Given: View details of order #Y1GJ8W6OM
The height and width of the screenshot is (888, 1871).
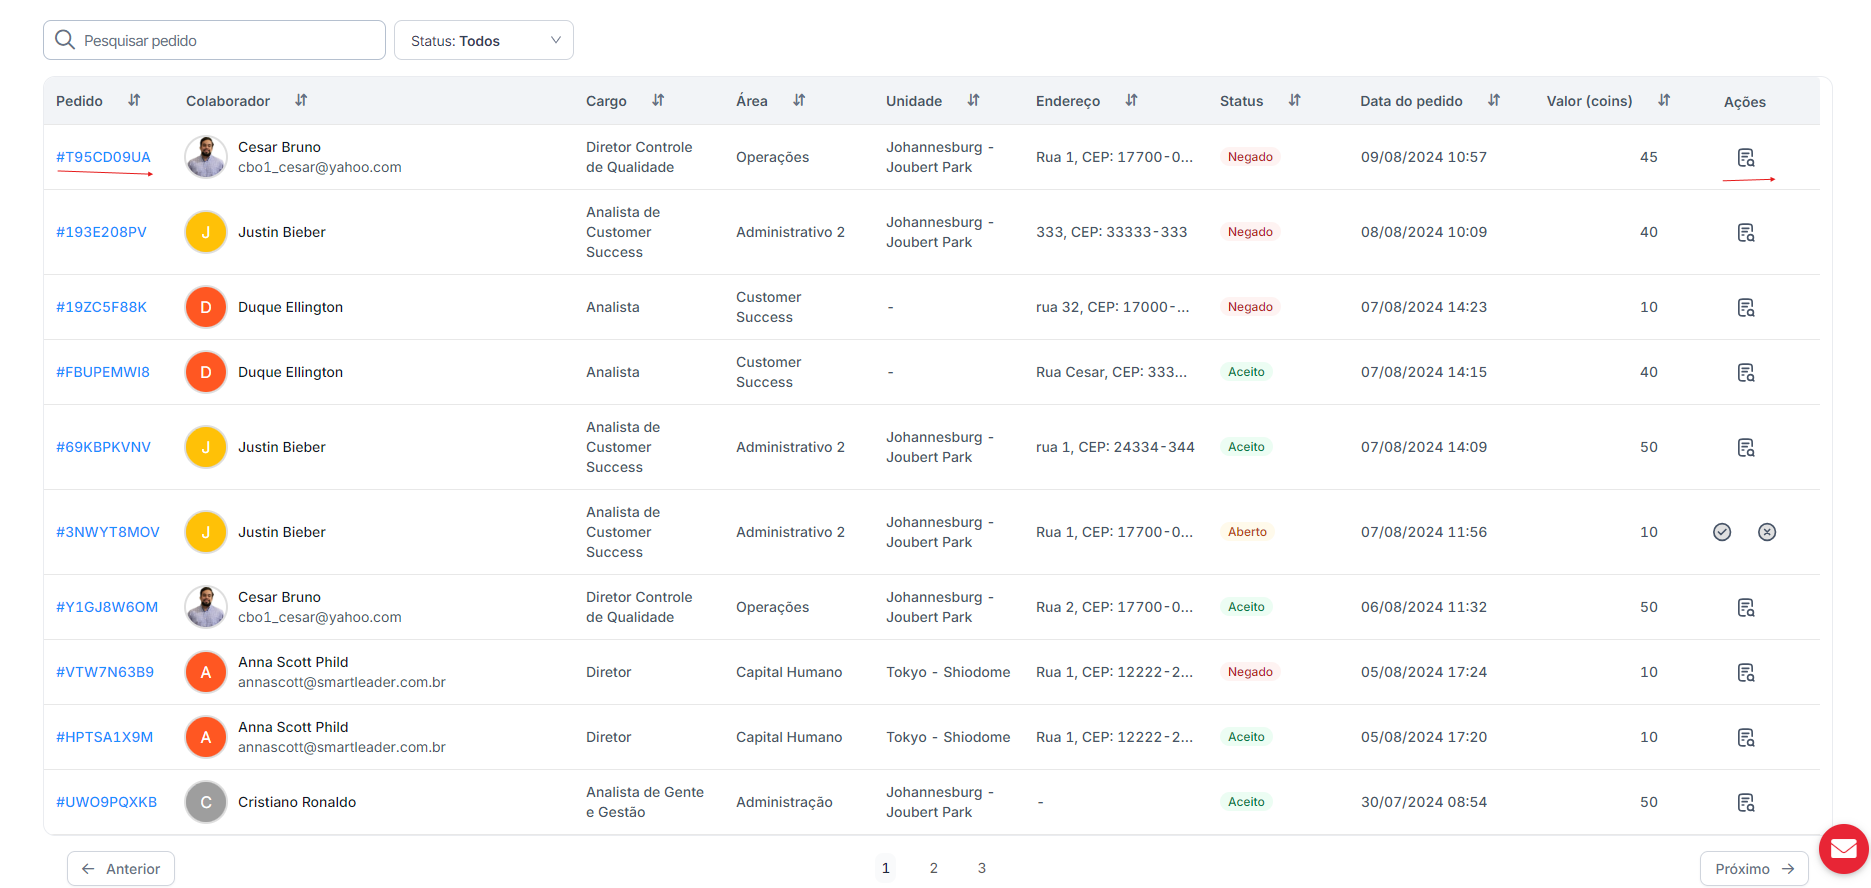Looking at the screenshot, I should [x=1746, y=607].
